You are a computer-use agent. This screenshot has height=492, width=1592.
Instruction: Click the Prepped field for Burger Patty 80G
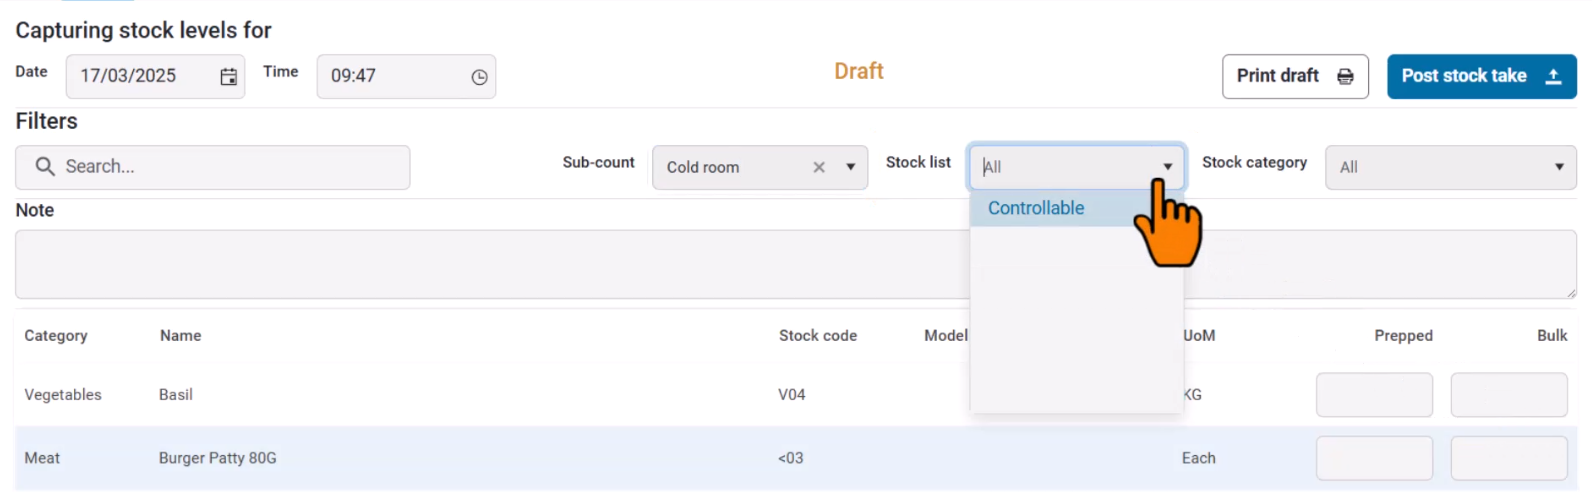1373,458
